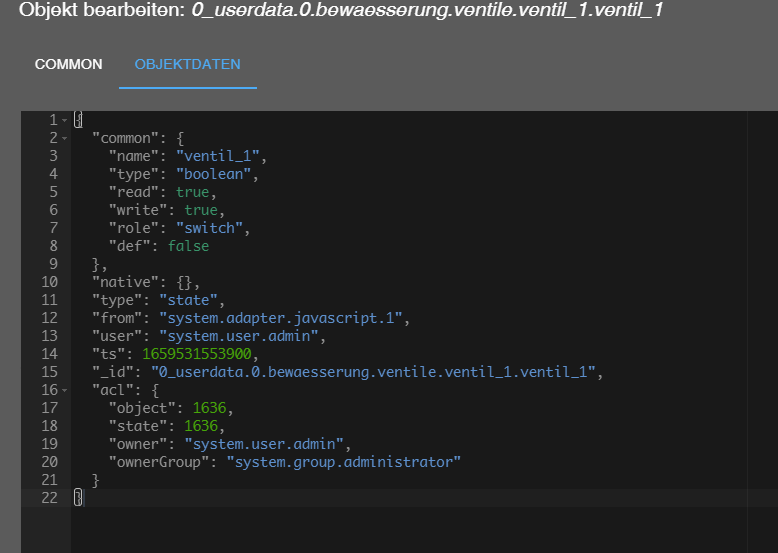Click the object value 1636 on line 17
This screenshot has width=778, height=553.
209,408
